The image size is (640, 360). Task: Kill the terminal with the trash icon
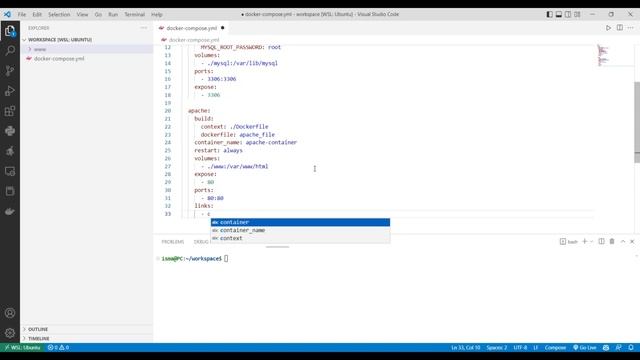[612, 242]
